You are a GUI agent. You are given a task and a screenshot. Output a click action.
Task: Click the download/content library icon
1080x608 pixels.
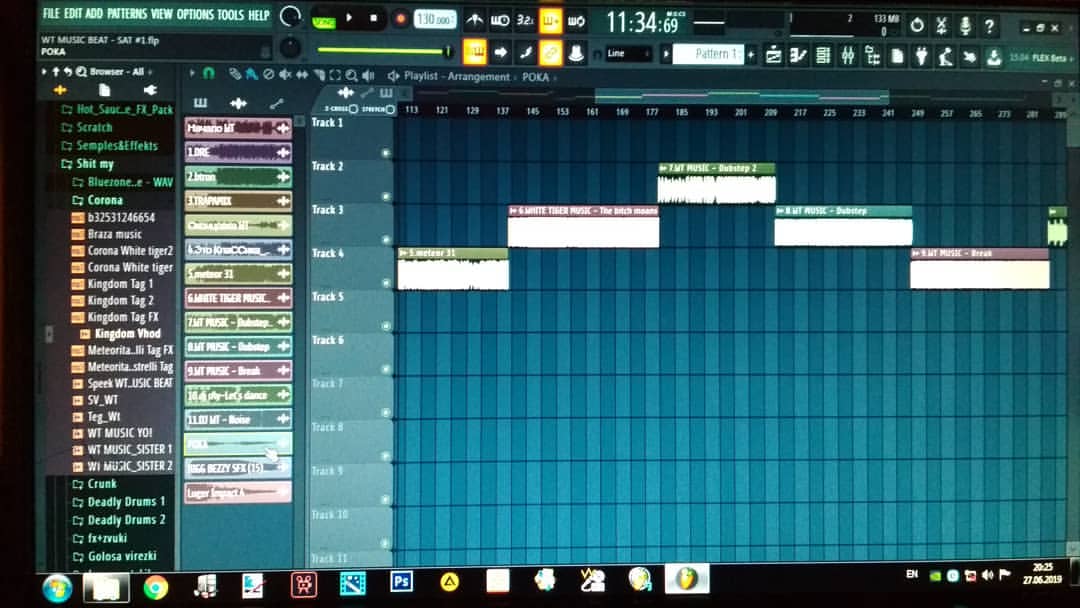[x=994, y=57]
